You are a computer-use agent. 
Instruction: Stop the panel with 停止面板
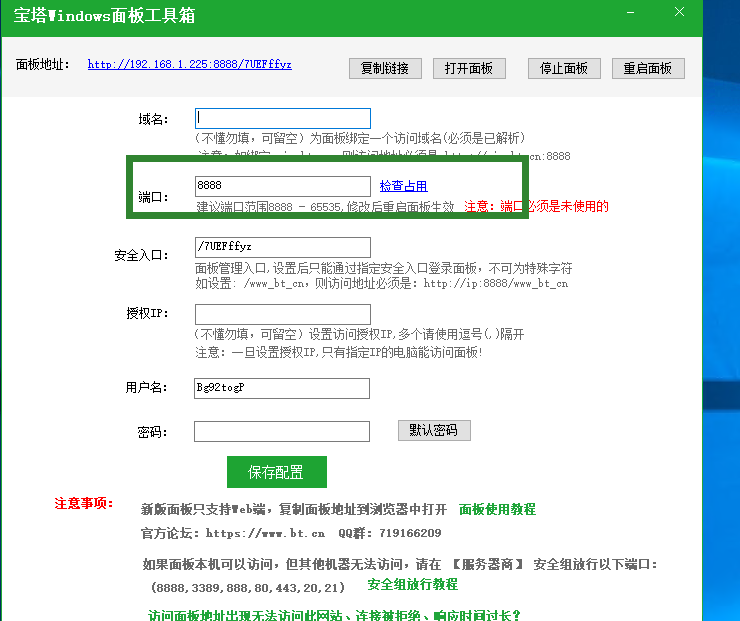[564, 68]
